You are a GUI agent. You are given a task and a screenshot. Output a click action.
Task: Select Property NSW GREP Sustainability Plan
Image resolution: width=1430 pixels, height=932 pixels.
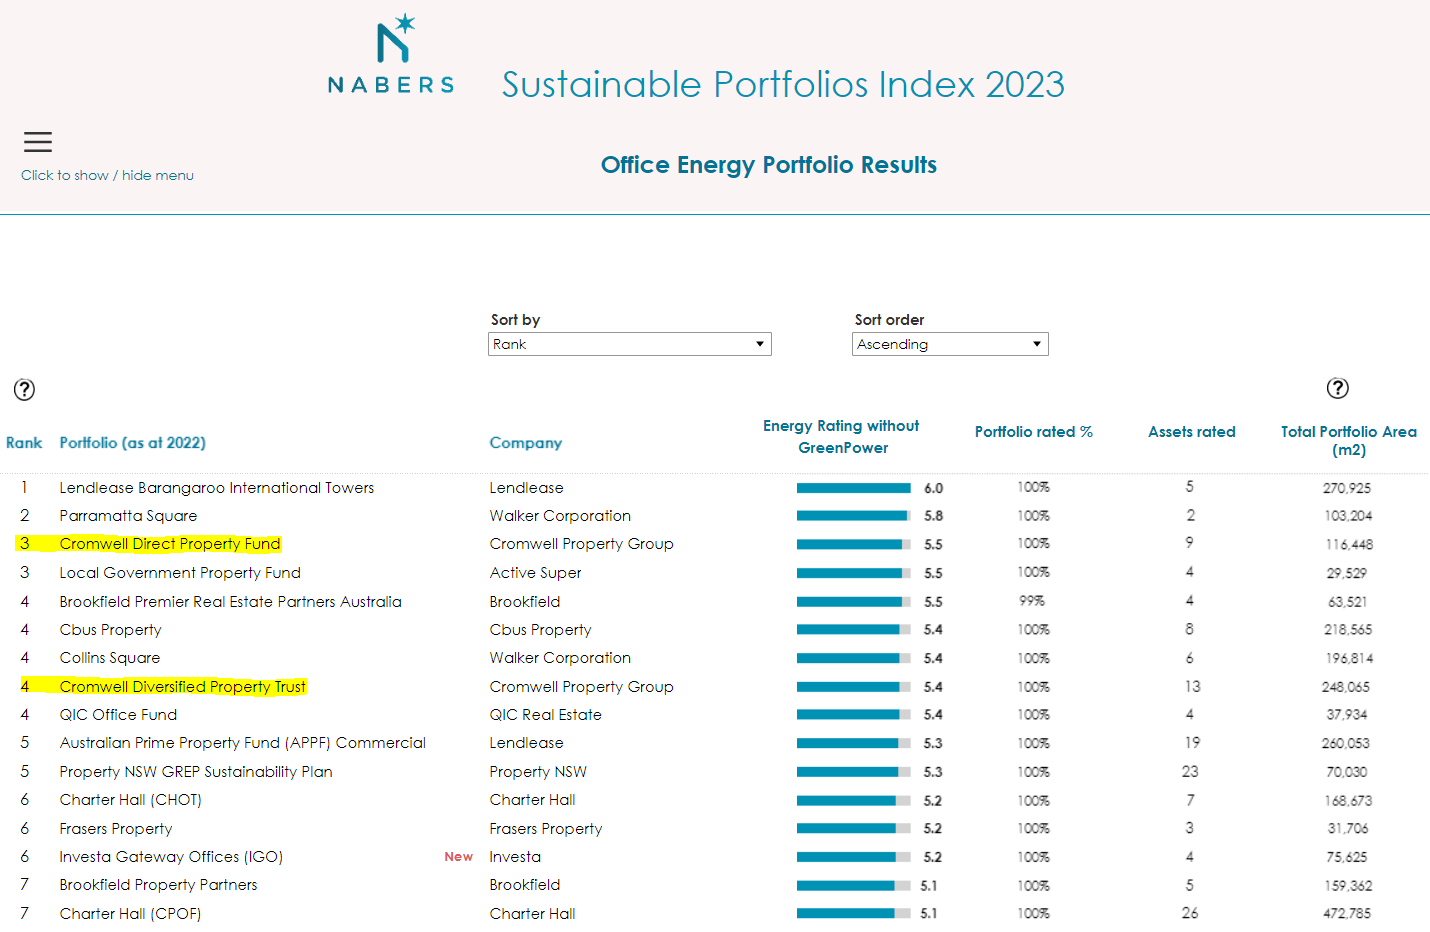point(196,772)
